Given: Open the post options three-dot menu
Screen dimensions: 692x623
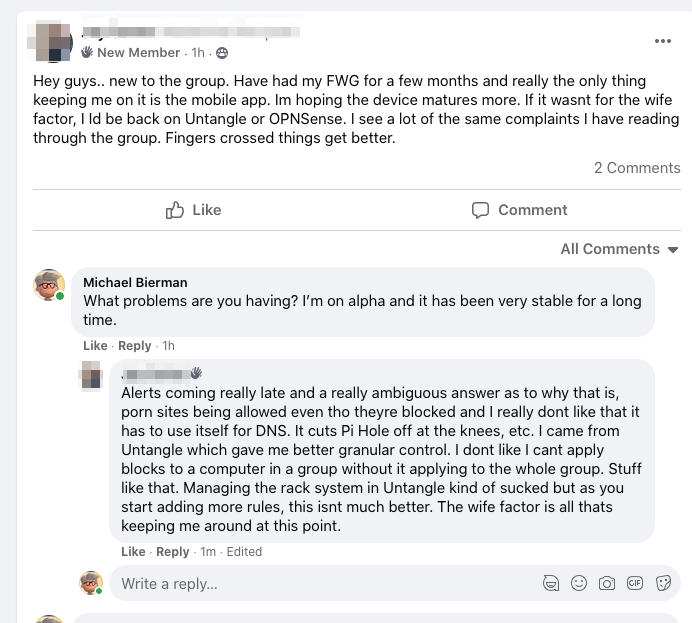Looking at the screenshot, I should point(663,41).
